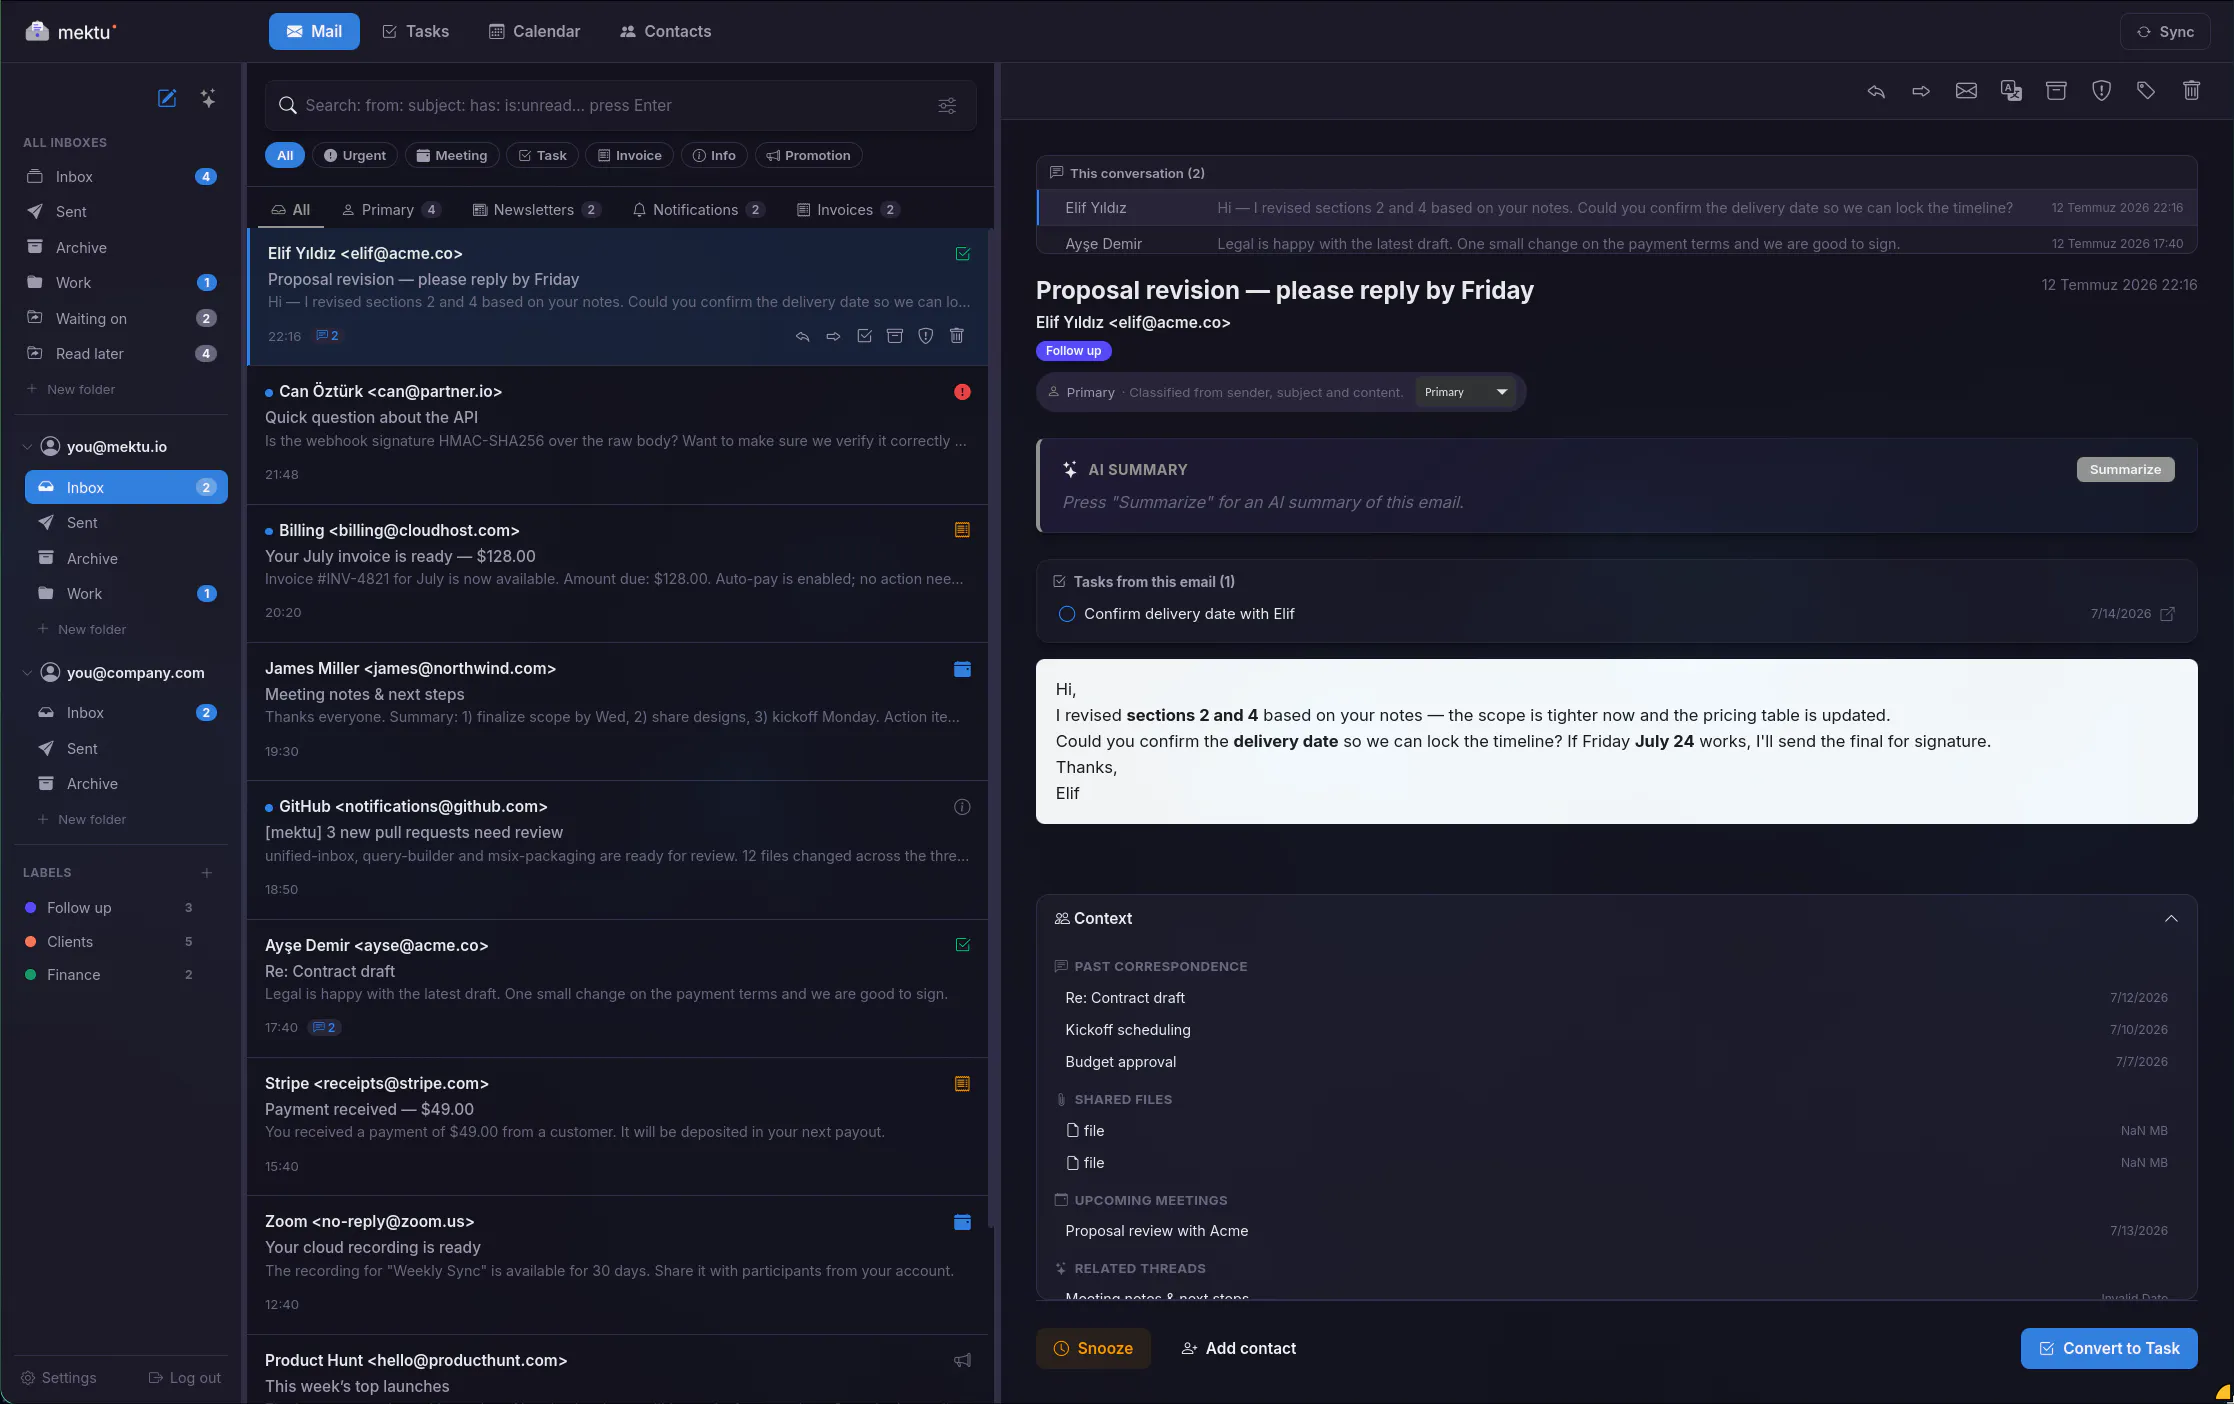Expand the This conversation (2) header
The image size is (2234, 1404).
1617,173
